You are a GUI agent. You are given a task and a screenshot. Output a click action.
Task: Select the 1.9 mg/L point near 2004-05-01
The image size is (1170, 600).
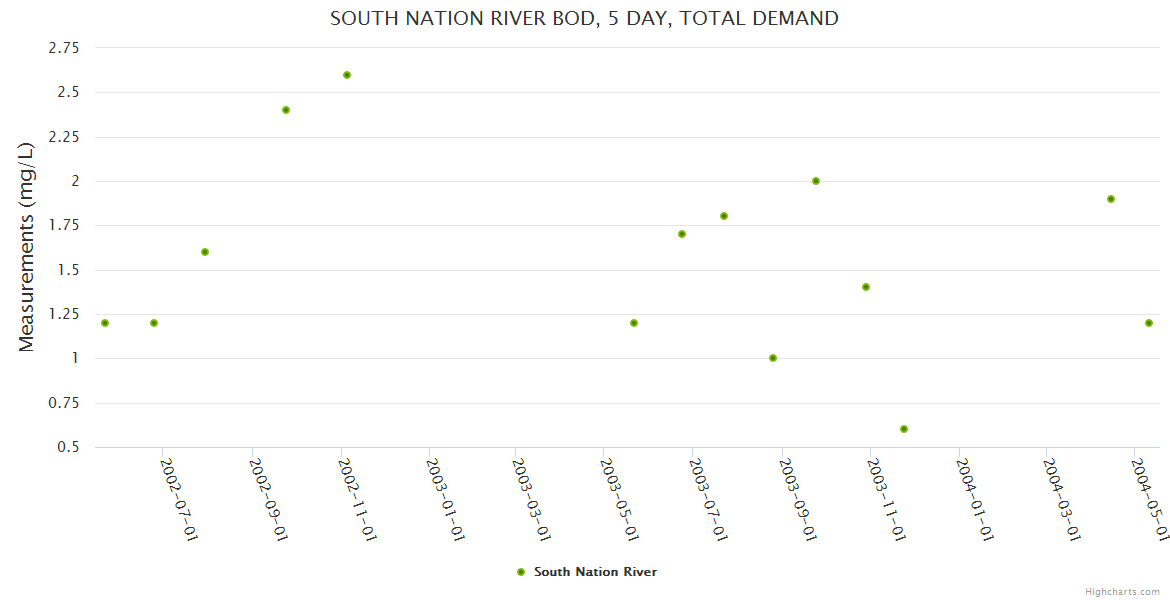click(x=1111, y=199)
